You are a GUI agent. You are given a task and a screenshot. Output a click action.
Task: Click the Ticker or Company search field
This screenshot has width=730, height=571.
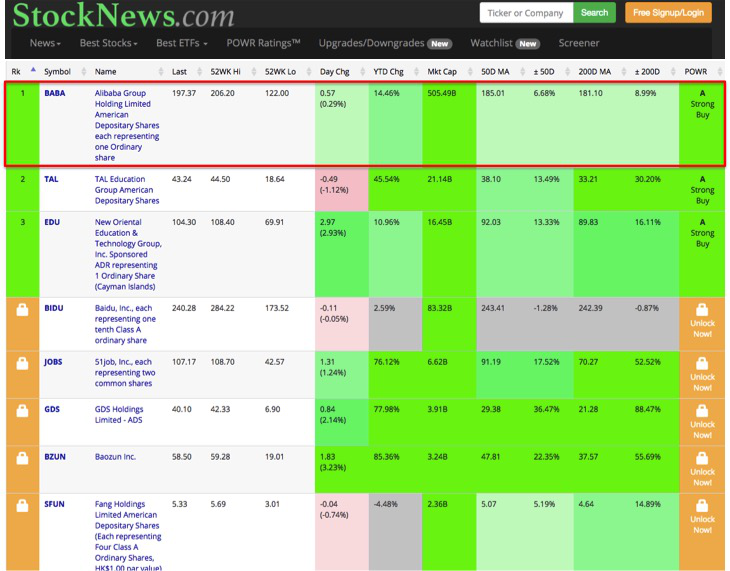[x=527, y=13]
